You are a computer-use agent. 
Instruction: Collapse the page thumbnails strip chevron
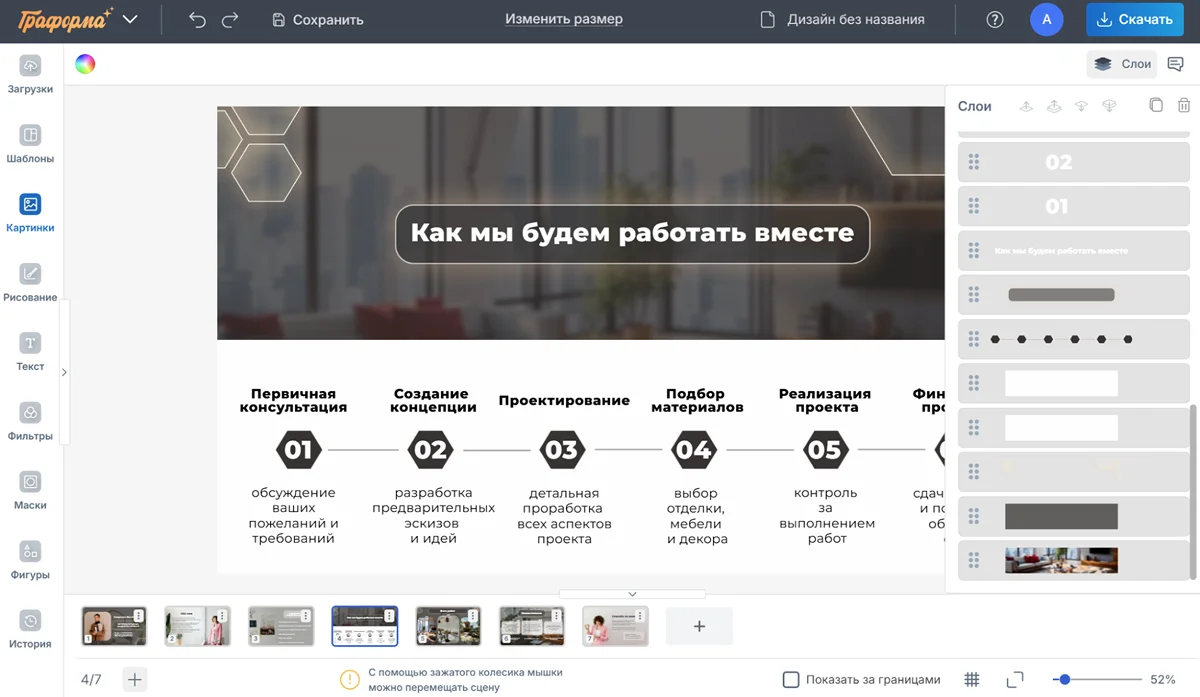coord(632,594)
